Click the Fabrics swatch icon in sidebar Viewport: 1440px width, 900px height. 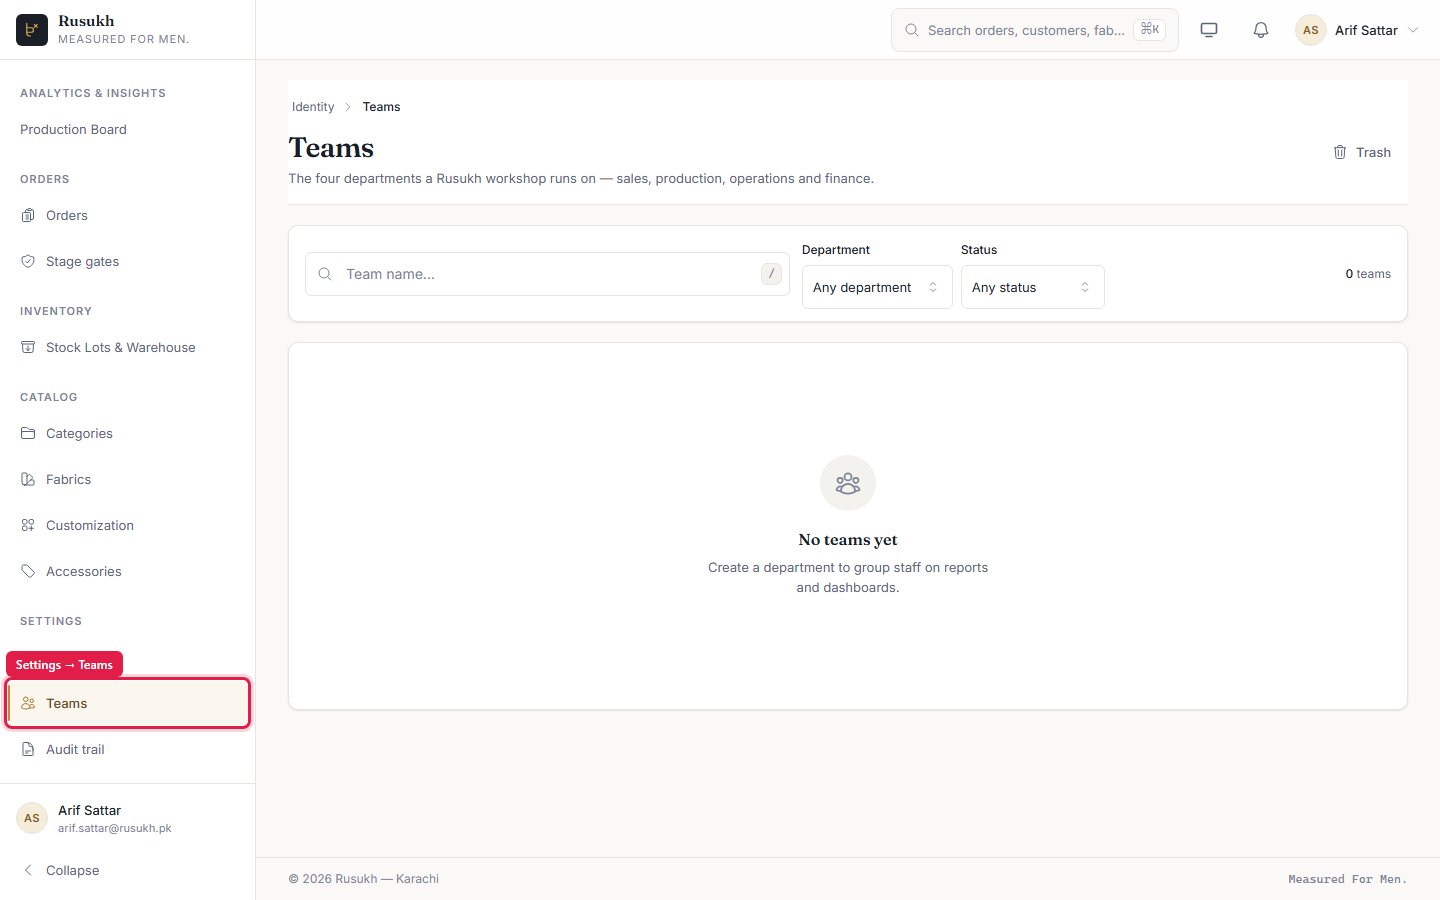click(28, 479)
